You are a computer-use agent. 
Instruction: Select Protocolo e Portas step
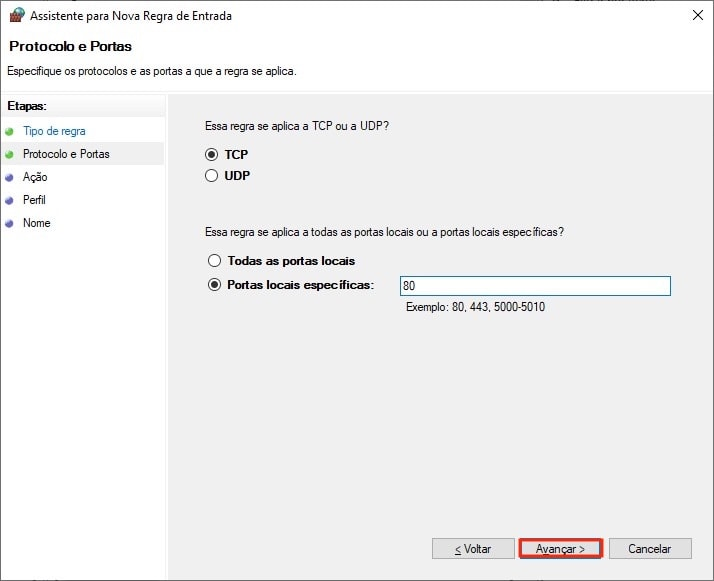click(66, 154)
